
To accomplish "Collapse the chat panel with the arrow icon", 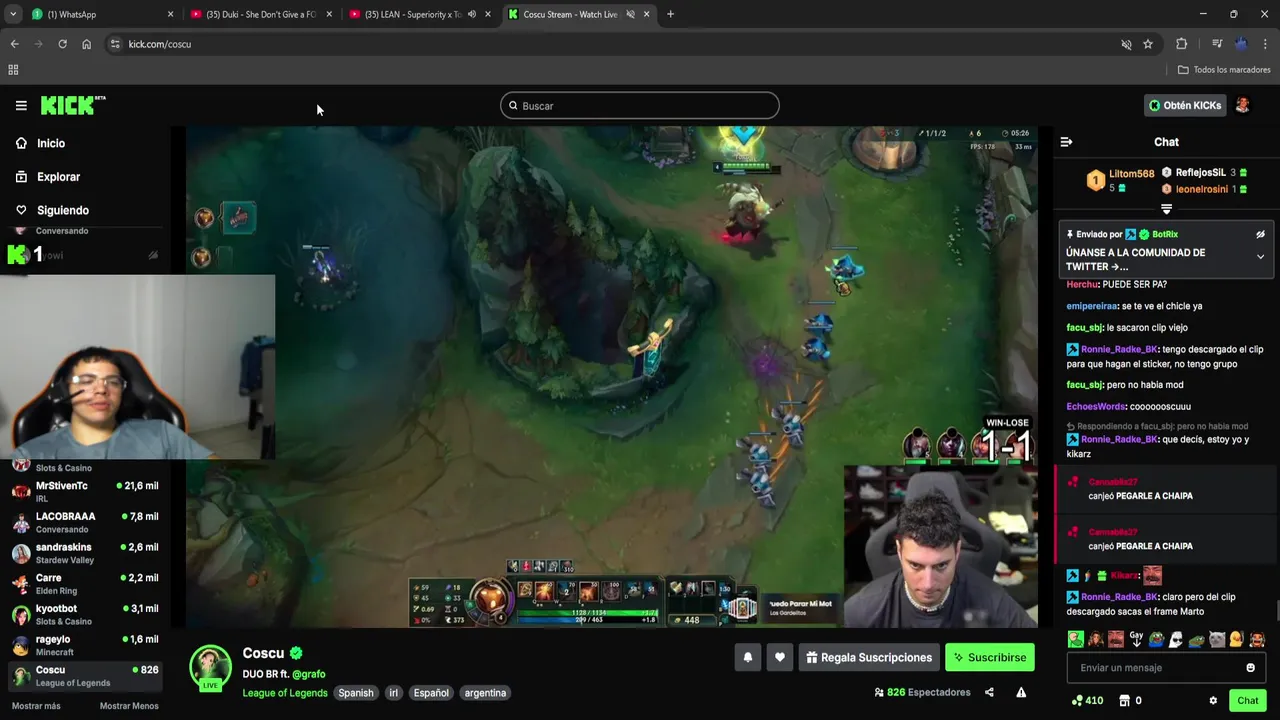I will pyautogui.click(x=1066, y=142).
